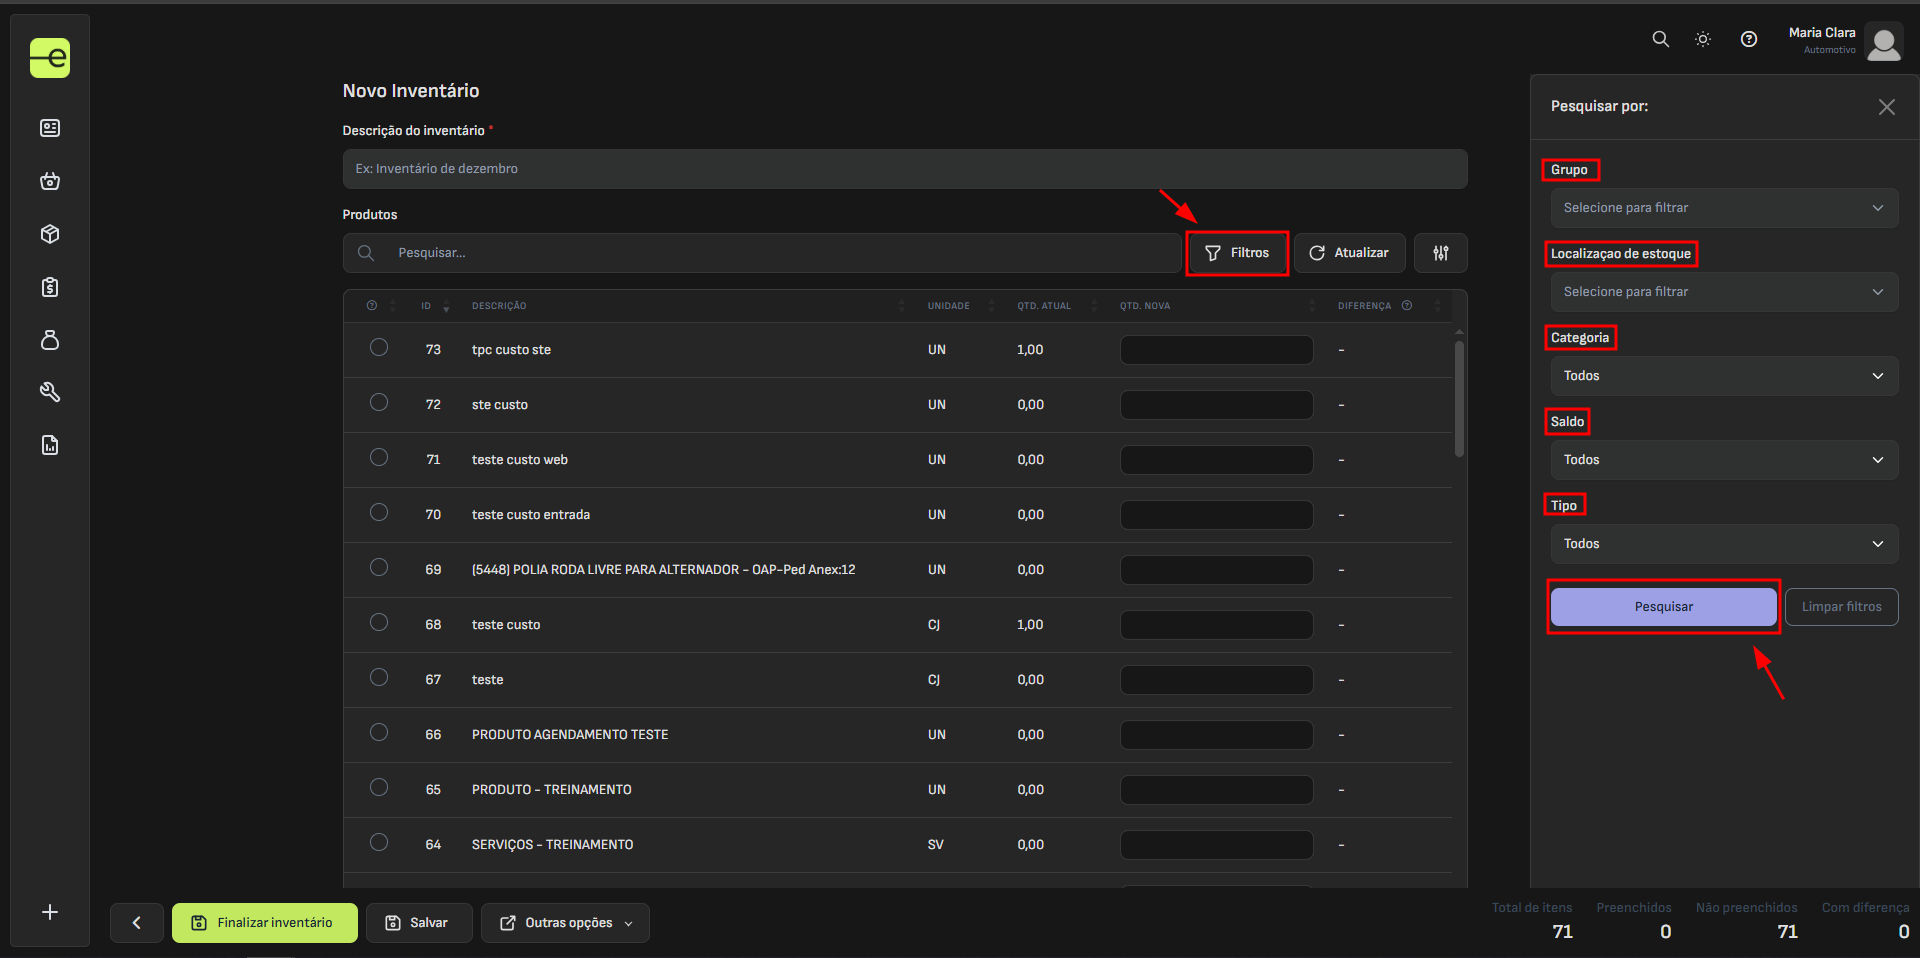Screen dimensions: 1920x958
Task: Select radio for PRODUTO AGENDAMENTO TESTE row
Action: (x=379, y=732)
